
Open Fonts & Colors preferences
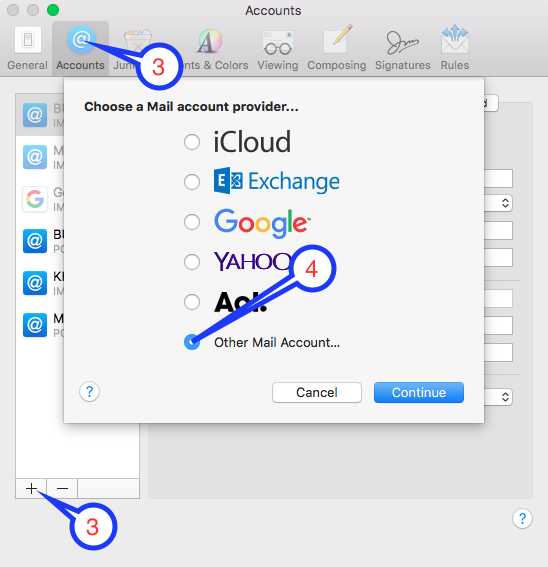coord(211,48)
